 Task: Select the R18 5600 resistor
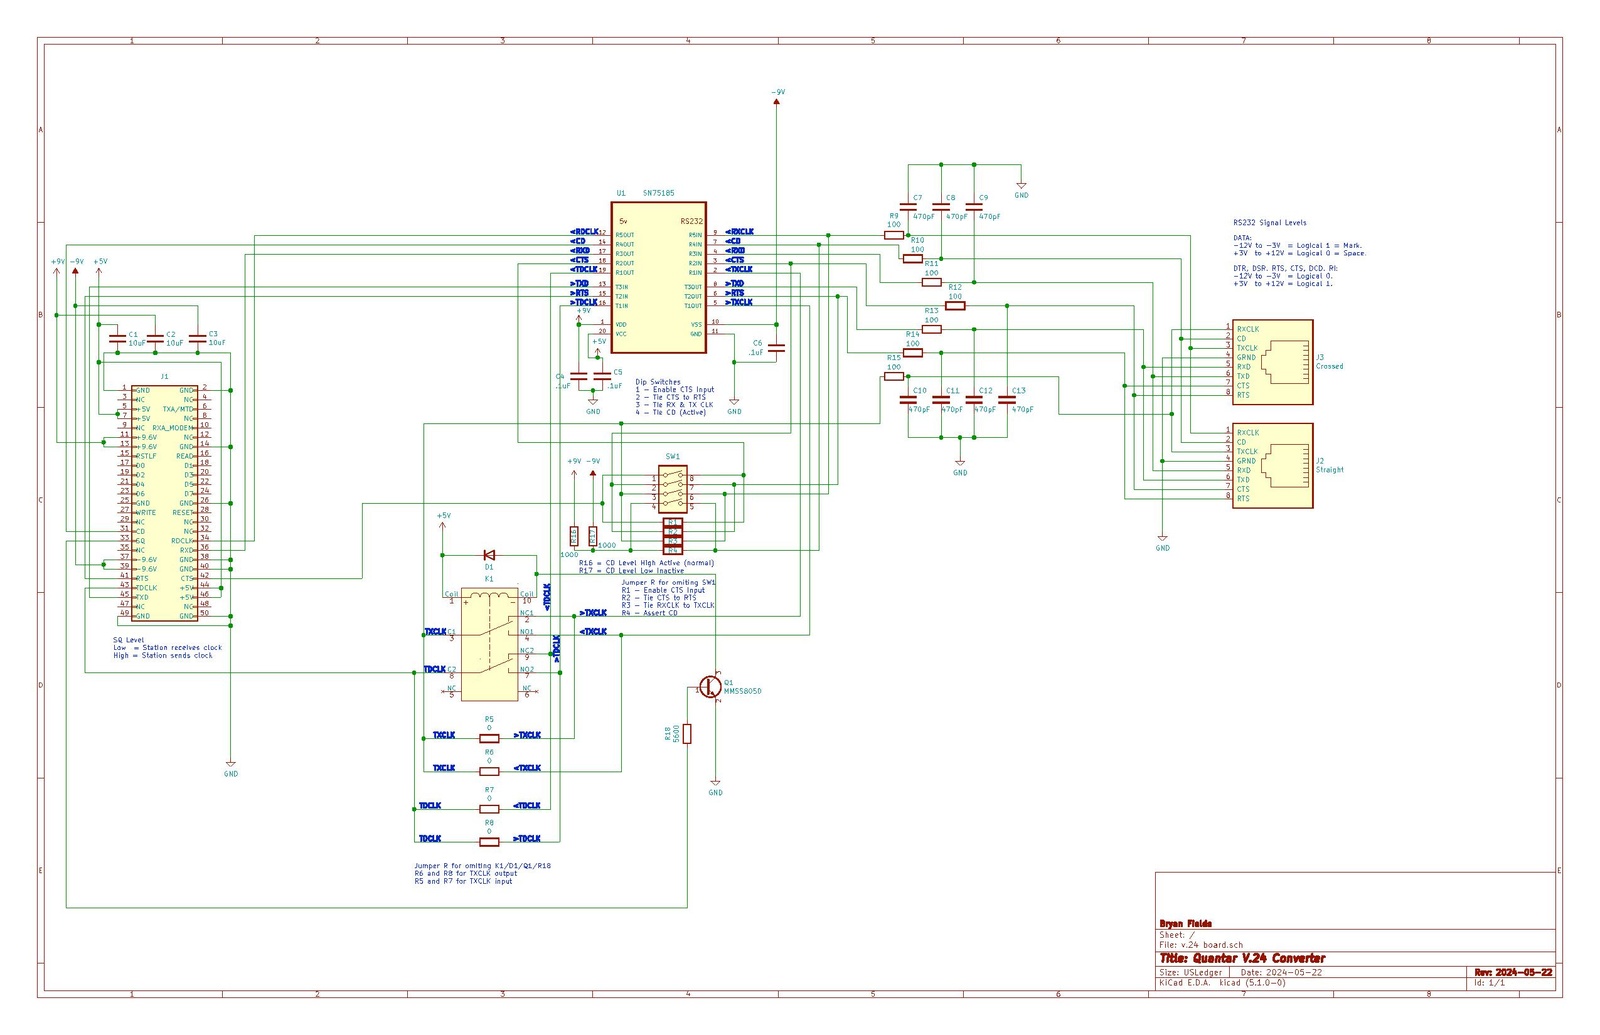click(x=687, y=733)
